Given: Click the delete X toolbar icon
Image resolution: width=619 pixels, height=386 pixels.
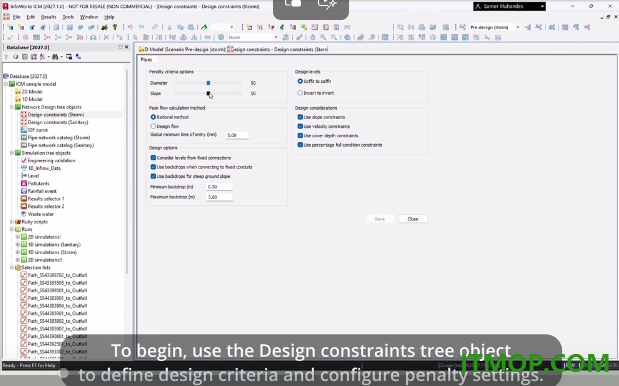Looking at the screenshot, I should tap(106, 37).
